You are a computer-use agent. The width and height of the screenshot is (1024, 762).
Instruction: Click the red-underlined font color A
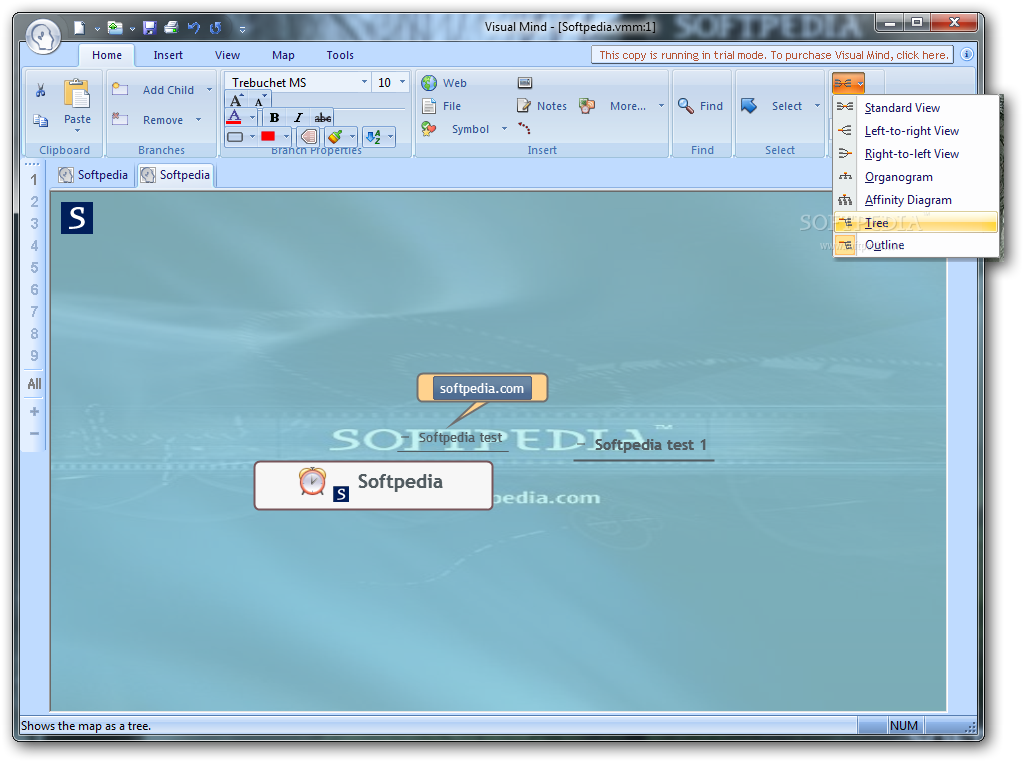[x=234, y=118]
